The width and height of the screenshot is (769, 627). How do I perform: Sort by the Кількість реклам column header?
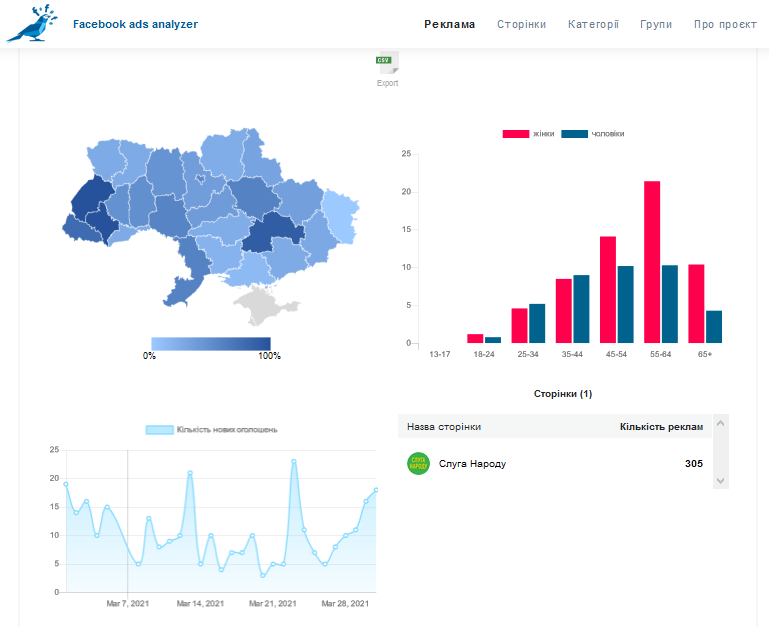660,427
